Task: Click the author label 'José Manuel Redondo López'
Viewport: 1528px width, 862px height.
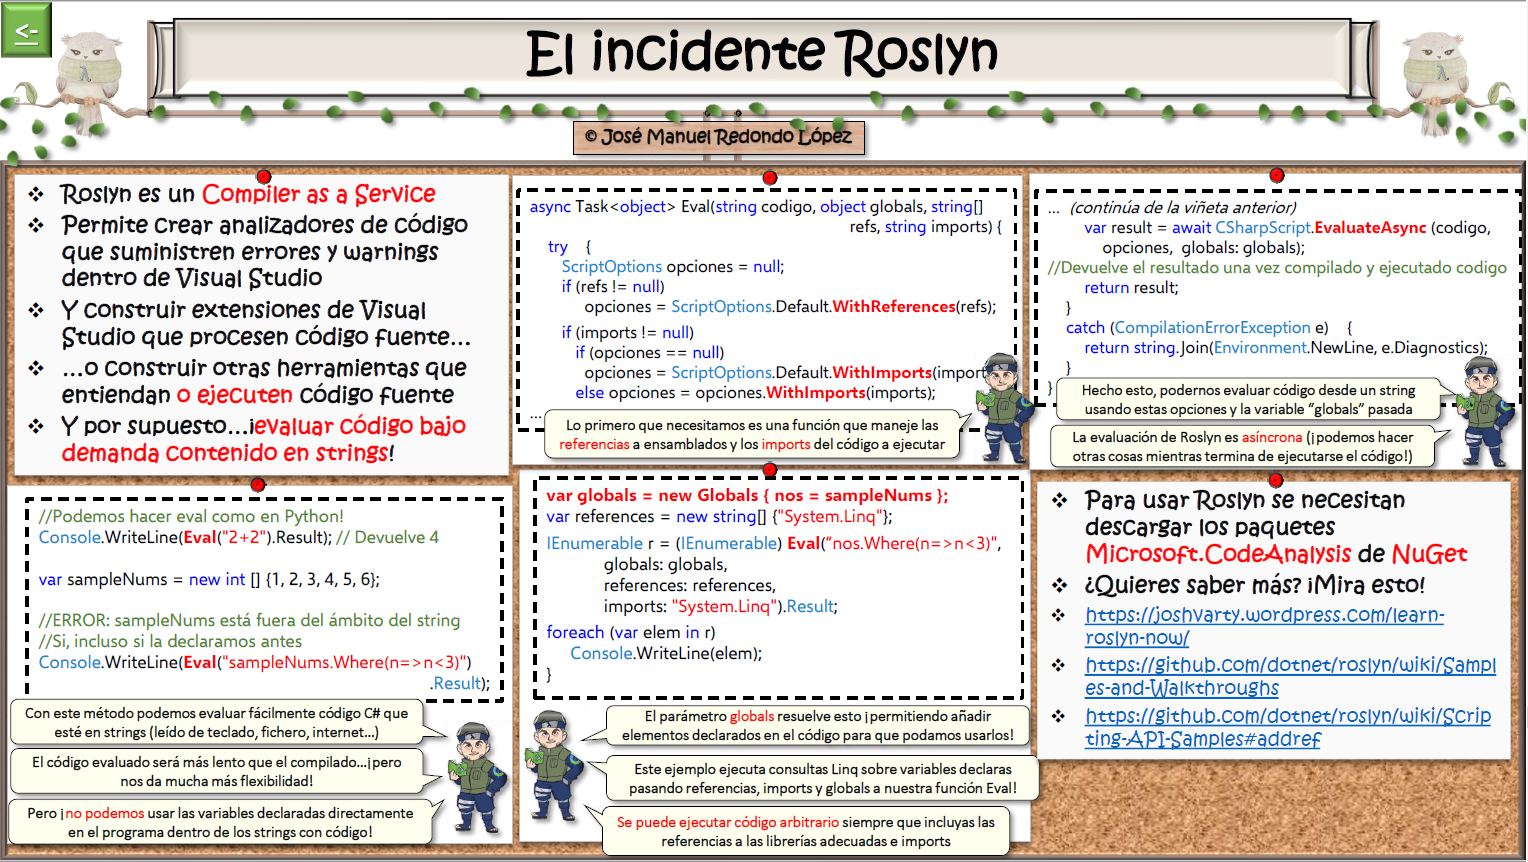Action: tap(719, 137)
